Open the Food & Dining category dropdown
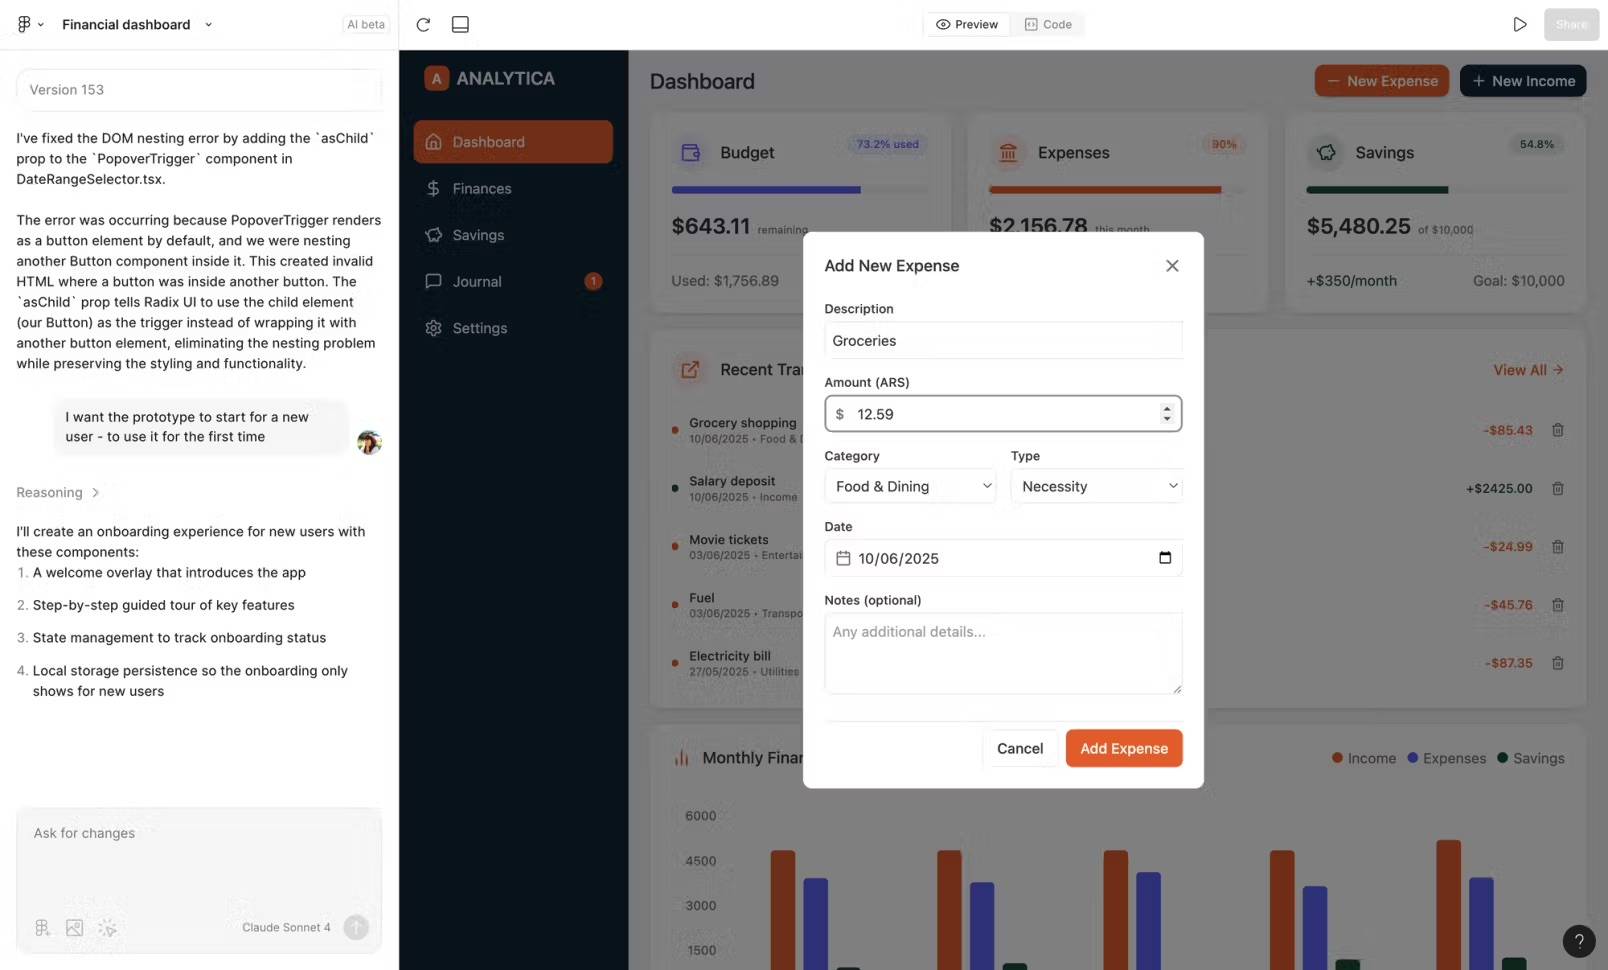Image resolution: width=1608 pixels, height=970 pixels. (910, 486)
